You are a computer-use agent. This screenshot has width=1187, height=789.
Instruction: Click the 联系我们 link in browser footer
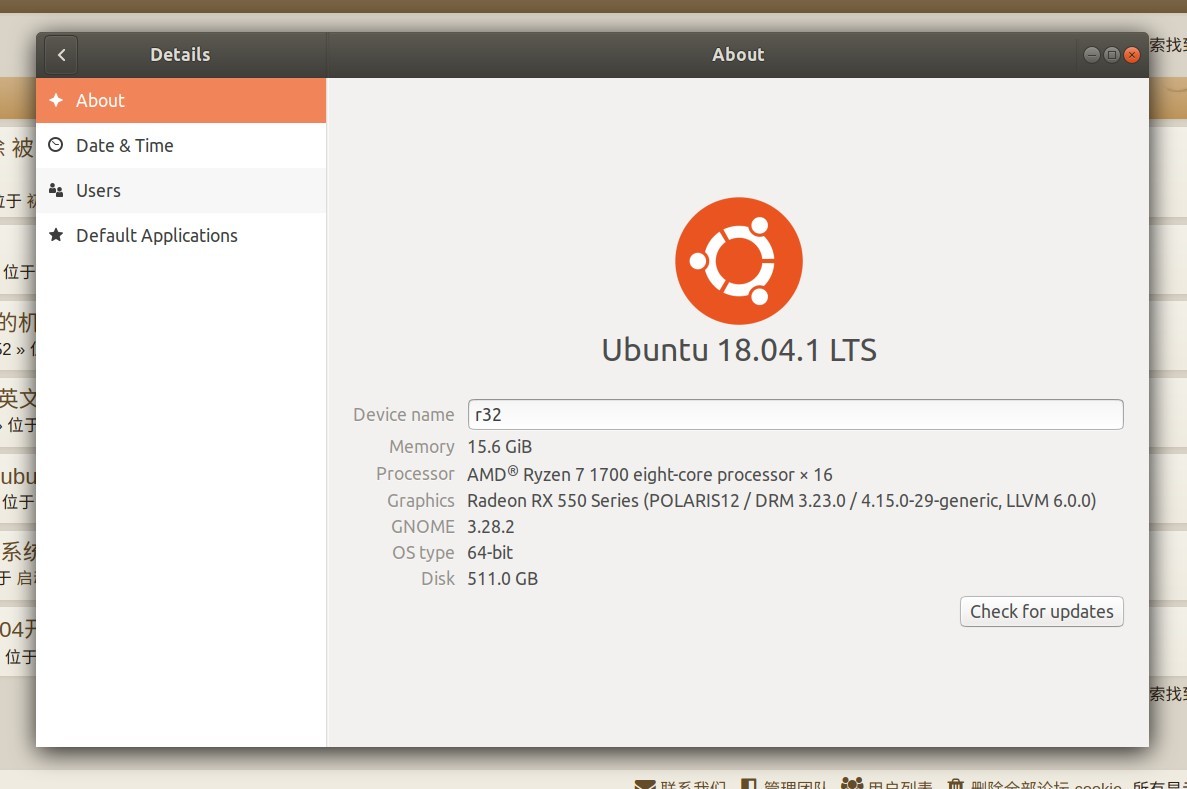click(693, 785)
